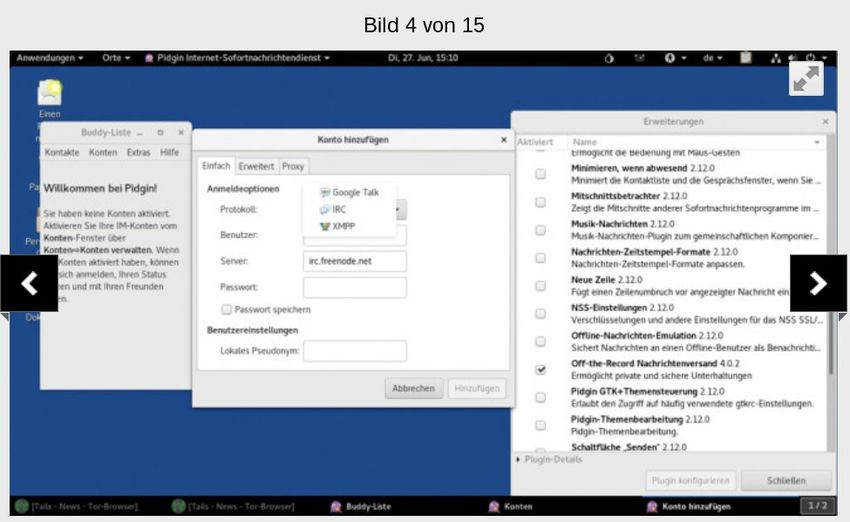Switch to the Erweitert tab
The image size is (850, 522).
pos(256,166)
